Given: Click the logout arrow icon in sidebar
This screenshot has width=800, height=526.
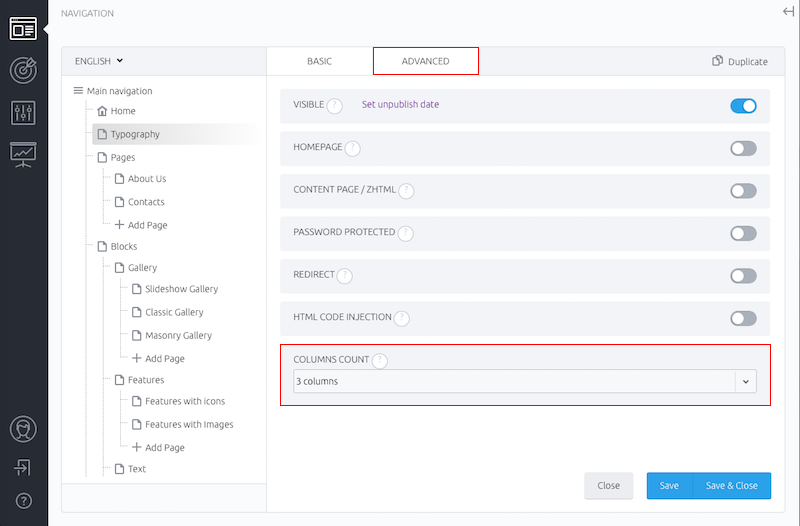Looking at the screenshot, I should [x=23, y=467].
